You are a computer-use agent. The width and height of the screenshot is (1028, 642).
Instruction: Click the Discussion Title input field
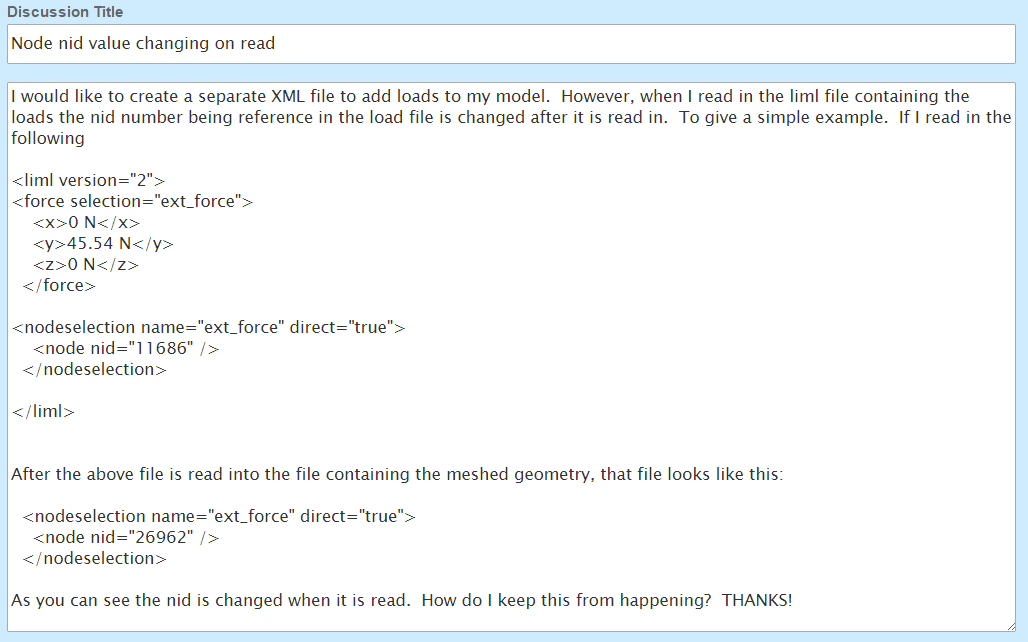click(x=511, y=44)
